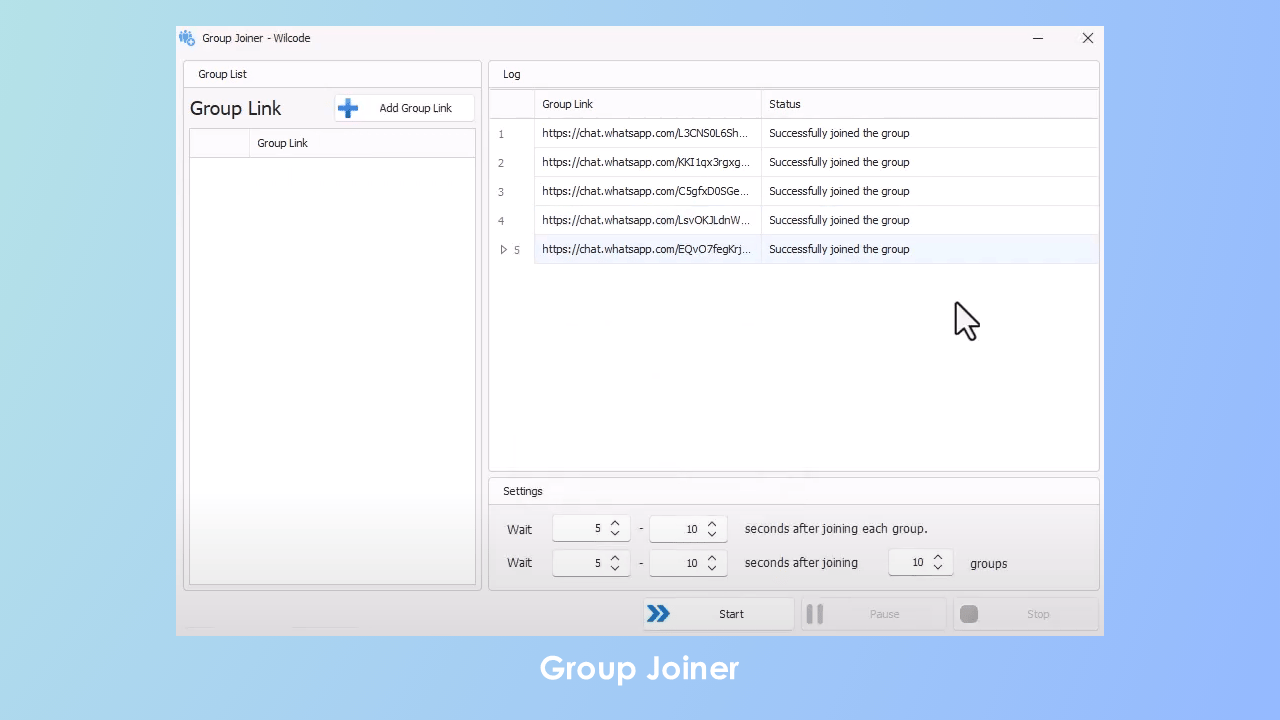Viewport: 1280px width, 720px height.
Task: Click the Group Link header in Group List
Action: (282, 143)
